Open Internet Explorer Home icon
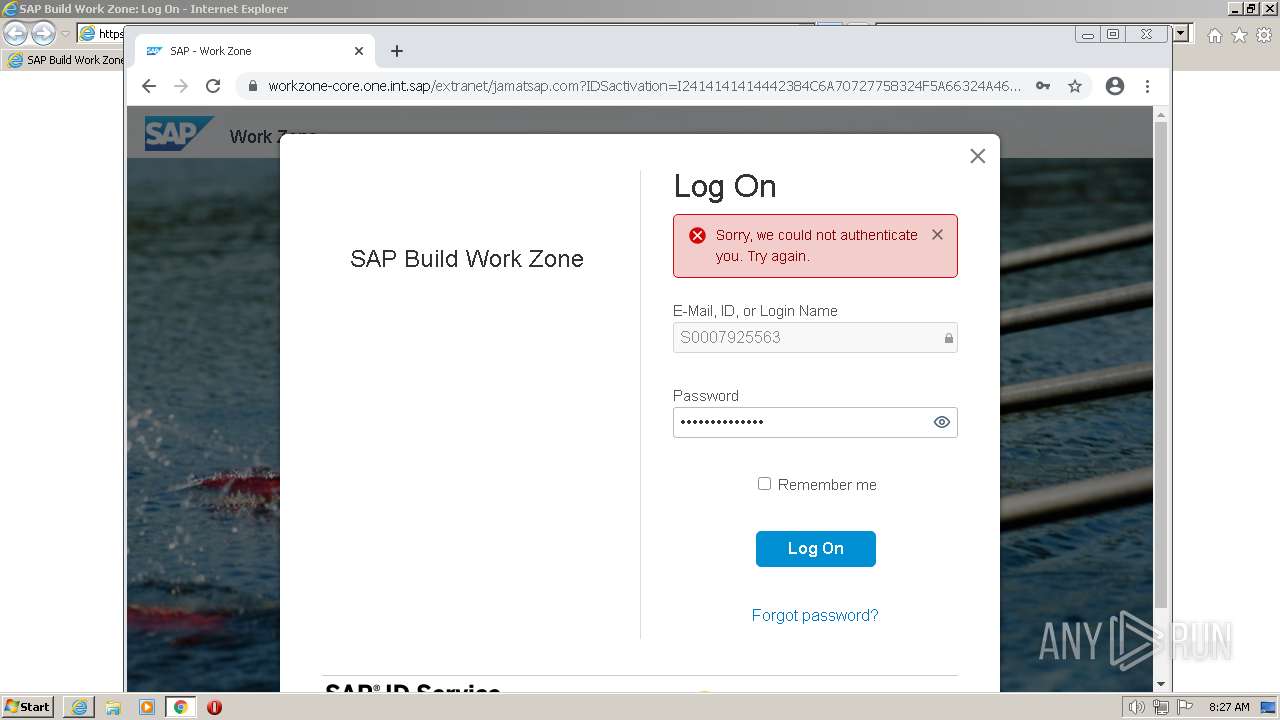 [x=1215, y=35]
